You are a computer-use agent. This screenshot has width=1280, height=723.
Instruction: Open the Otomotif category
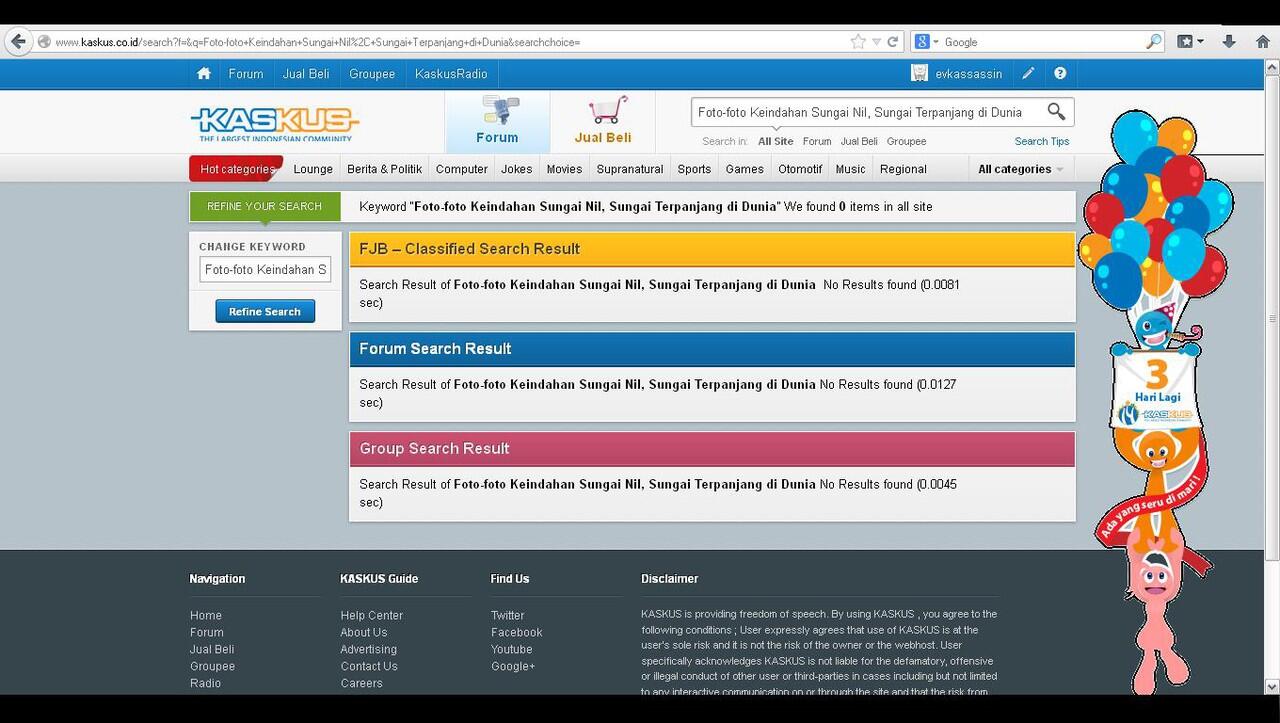click(x=800, y=169)
